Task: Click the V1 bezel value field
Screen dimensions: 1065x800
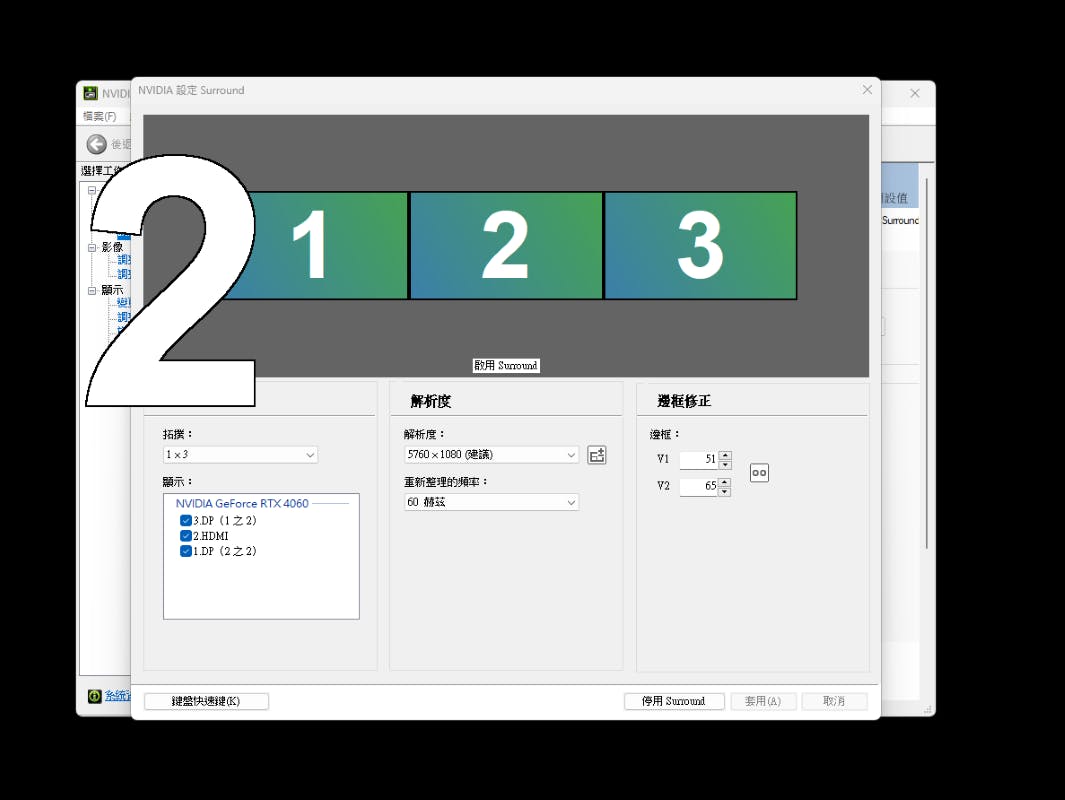Action: [698, 460]
